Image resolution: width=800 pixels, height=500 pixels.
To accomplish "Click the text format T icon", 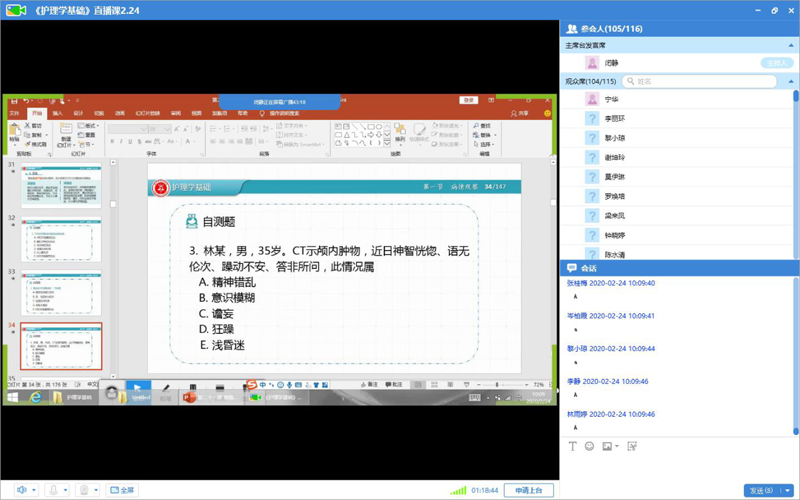I will pyautogui.click(x=573, y=446).
